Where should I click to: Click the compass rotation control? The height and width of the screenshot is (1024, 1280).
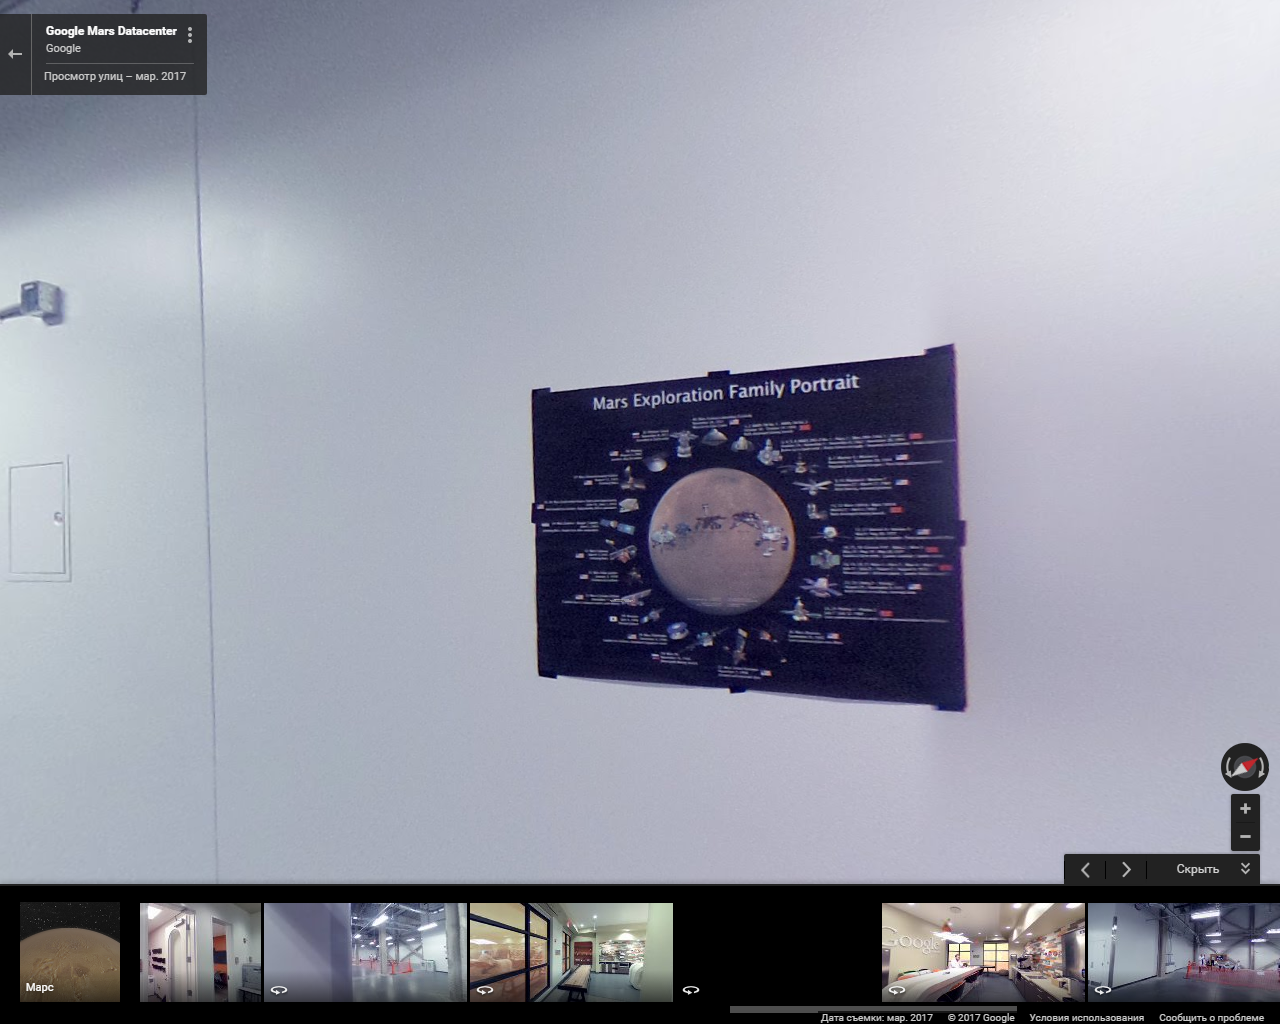click(x=1245, y=767)
